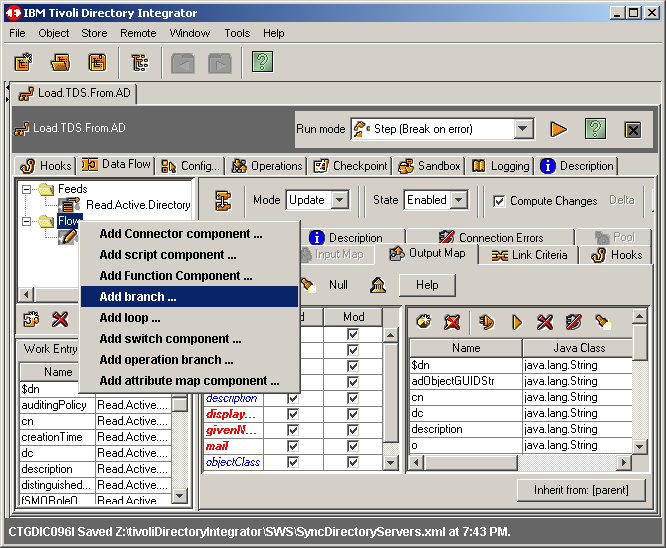Toggle the Compute Changes checkbox
Screen dimensions: 666x548
click(x=499, y=201)
